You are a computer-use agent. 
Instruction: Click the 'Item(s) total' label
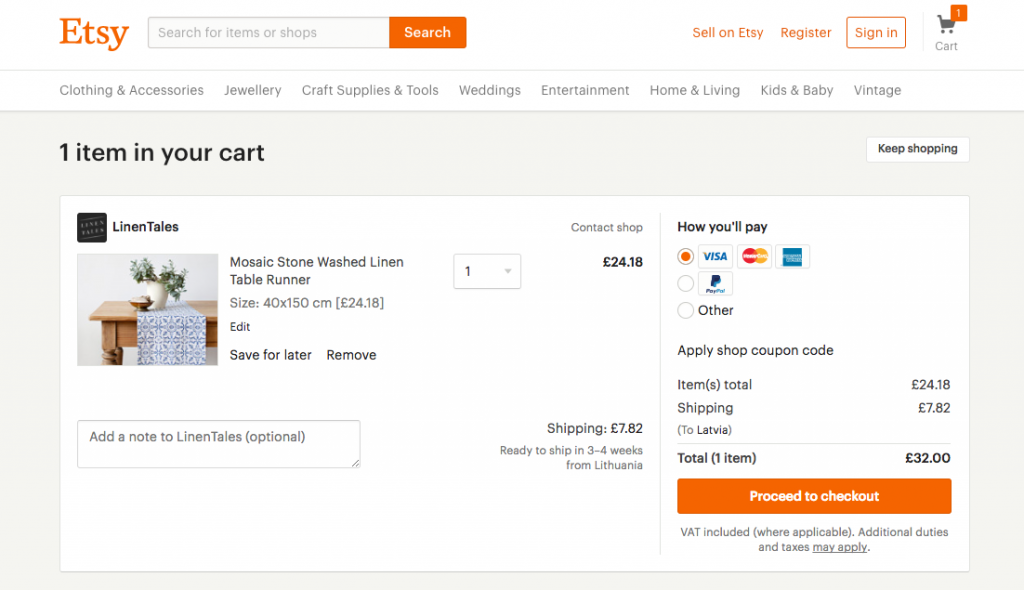pyautogui.click(x=714, y=385)
